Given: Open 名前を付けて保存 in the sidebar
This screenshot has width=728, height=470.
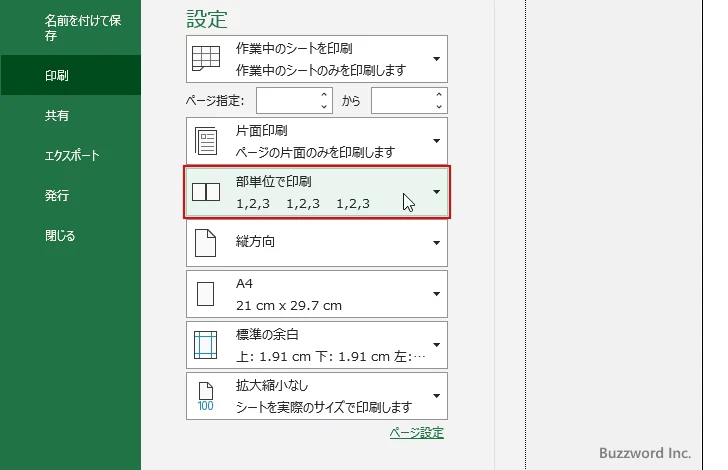Looking at the screenshot, I should point(83,27).
